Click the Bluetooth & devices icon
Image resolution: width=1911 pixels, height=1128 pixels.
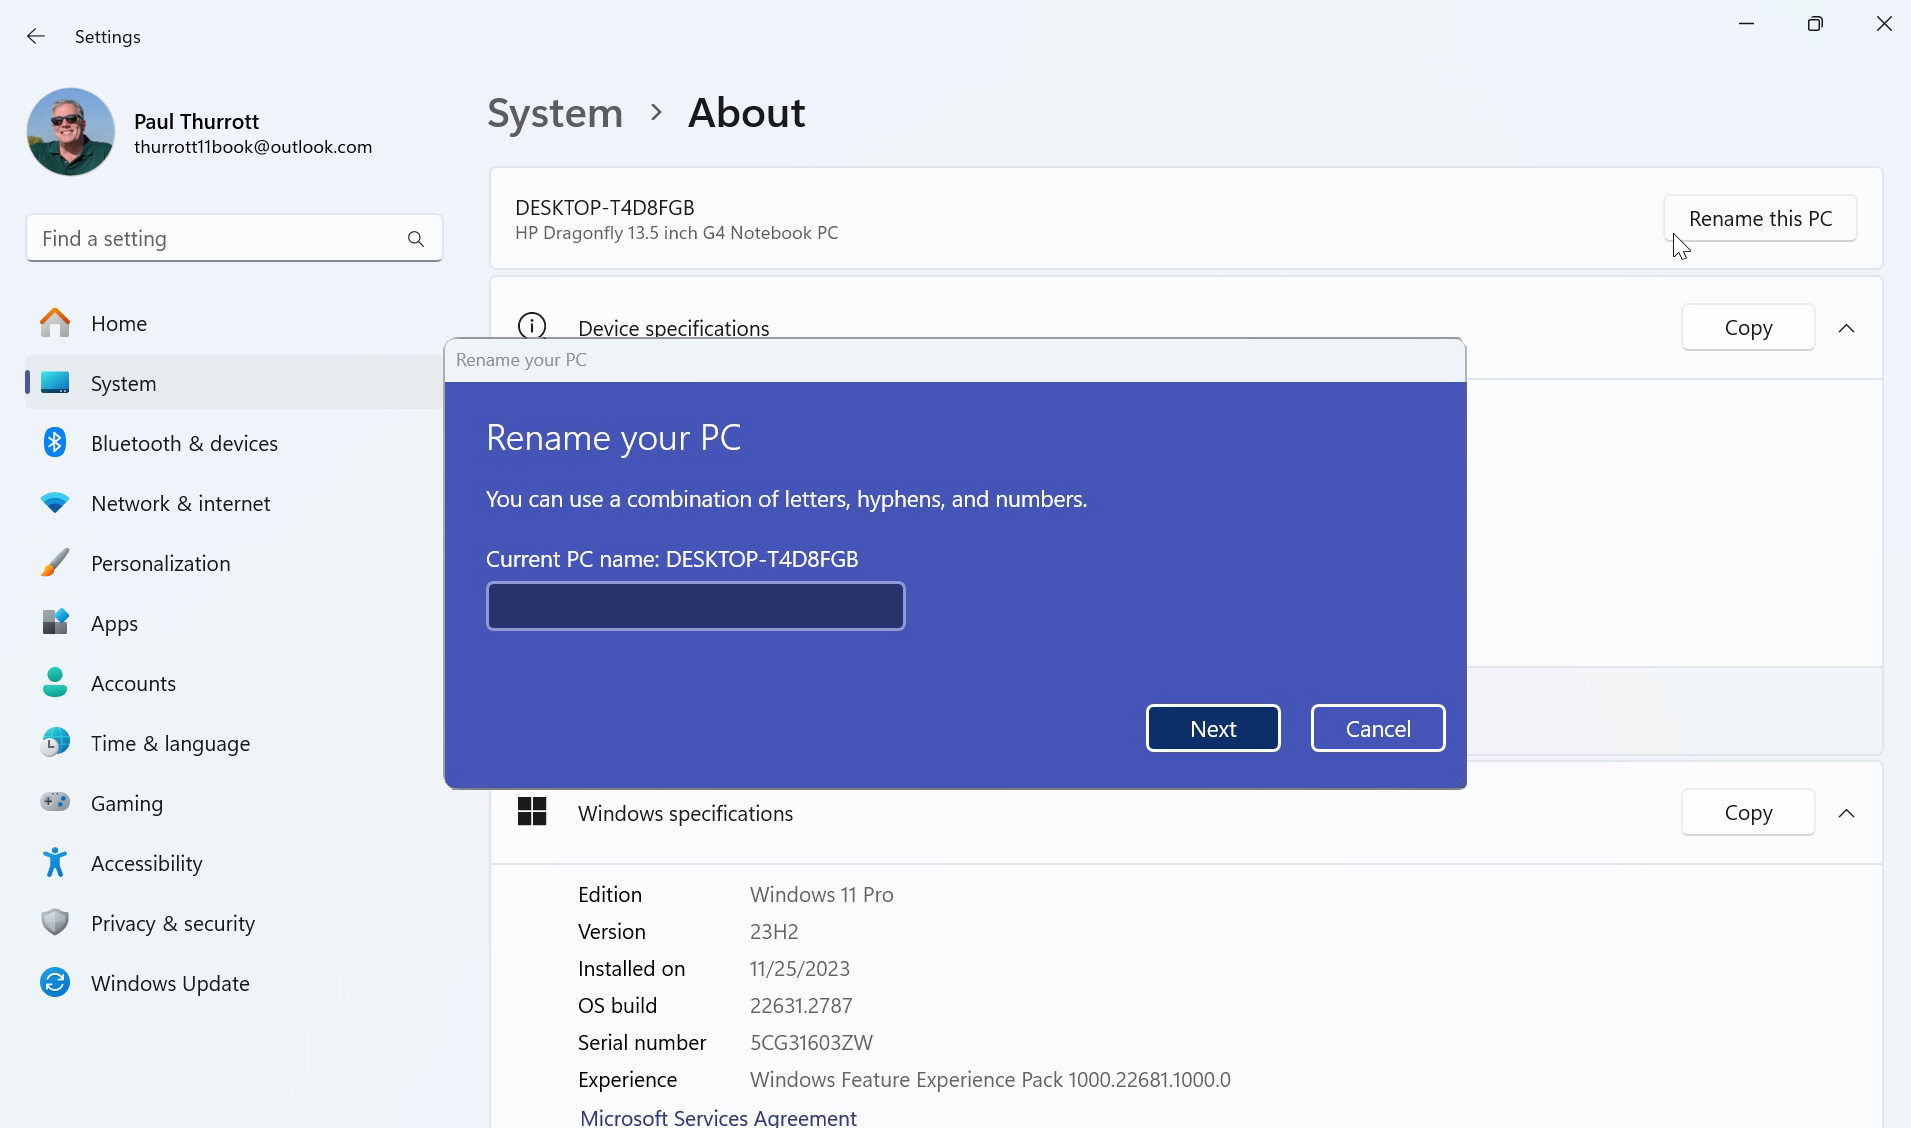click(55, 443)
